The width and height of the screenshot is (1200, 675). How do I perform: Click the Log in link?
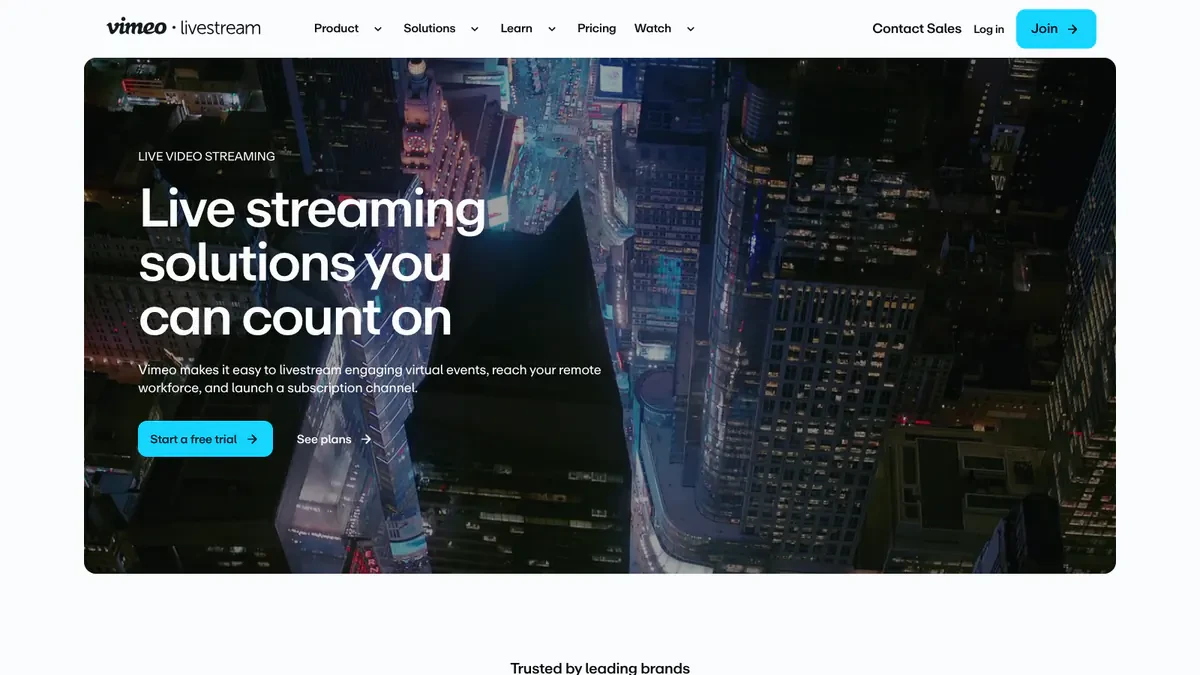989,29
